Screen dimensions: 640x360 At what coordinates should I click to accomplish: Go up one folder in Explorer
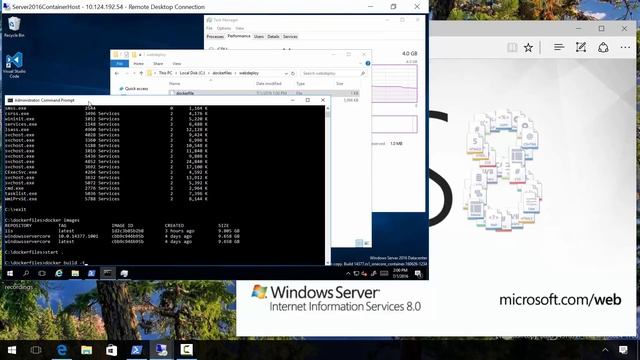141,73
